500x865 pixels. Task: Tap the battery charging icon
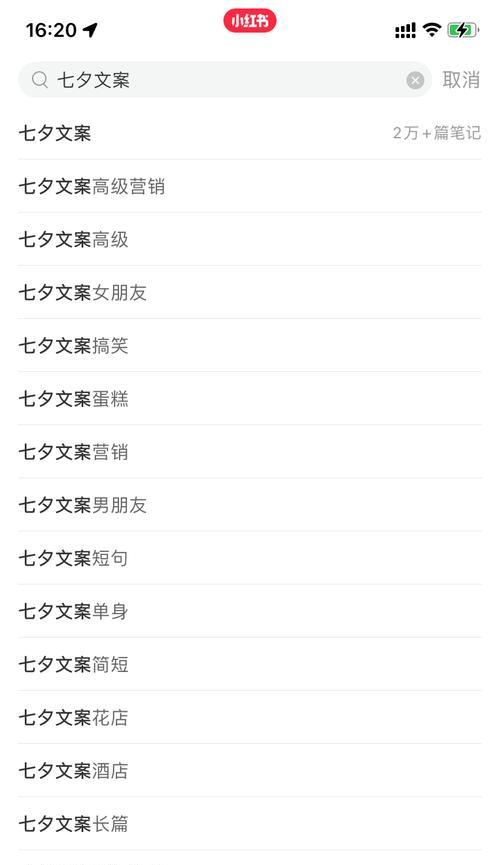point(463,30)
